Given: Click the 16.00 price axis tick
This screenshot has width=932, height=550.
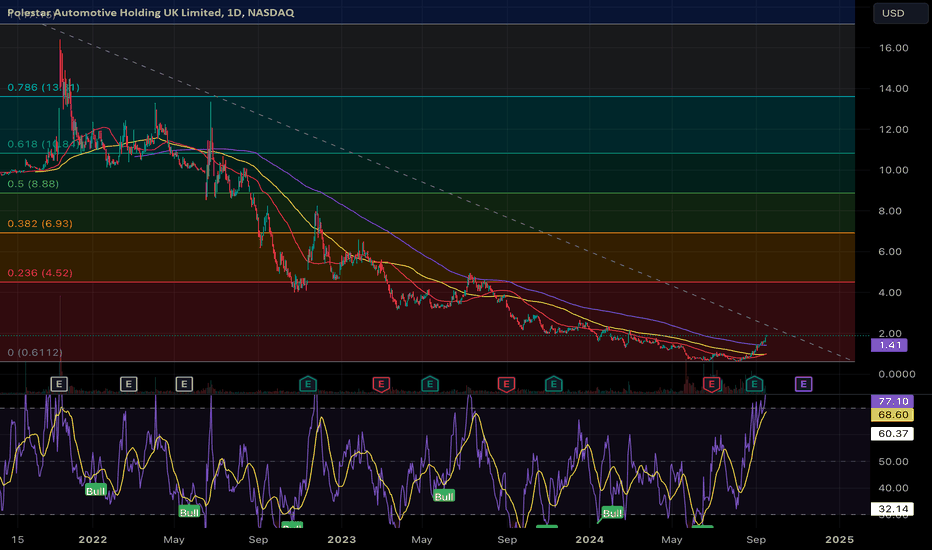Looking at the screenshot, I should click(x=893, y=48).
